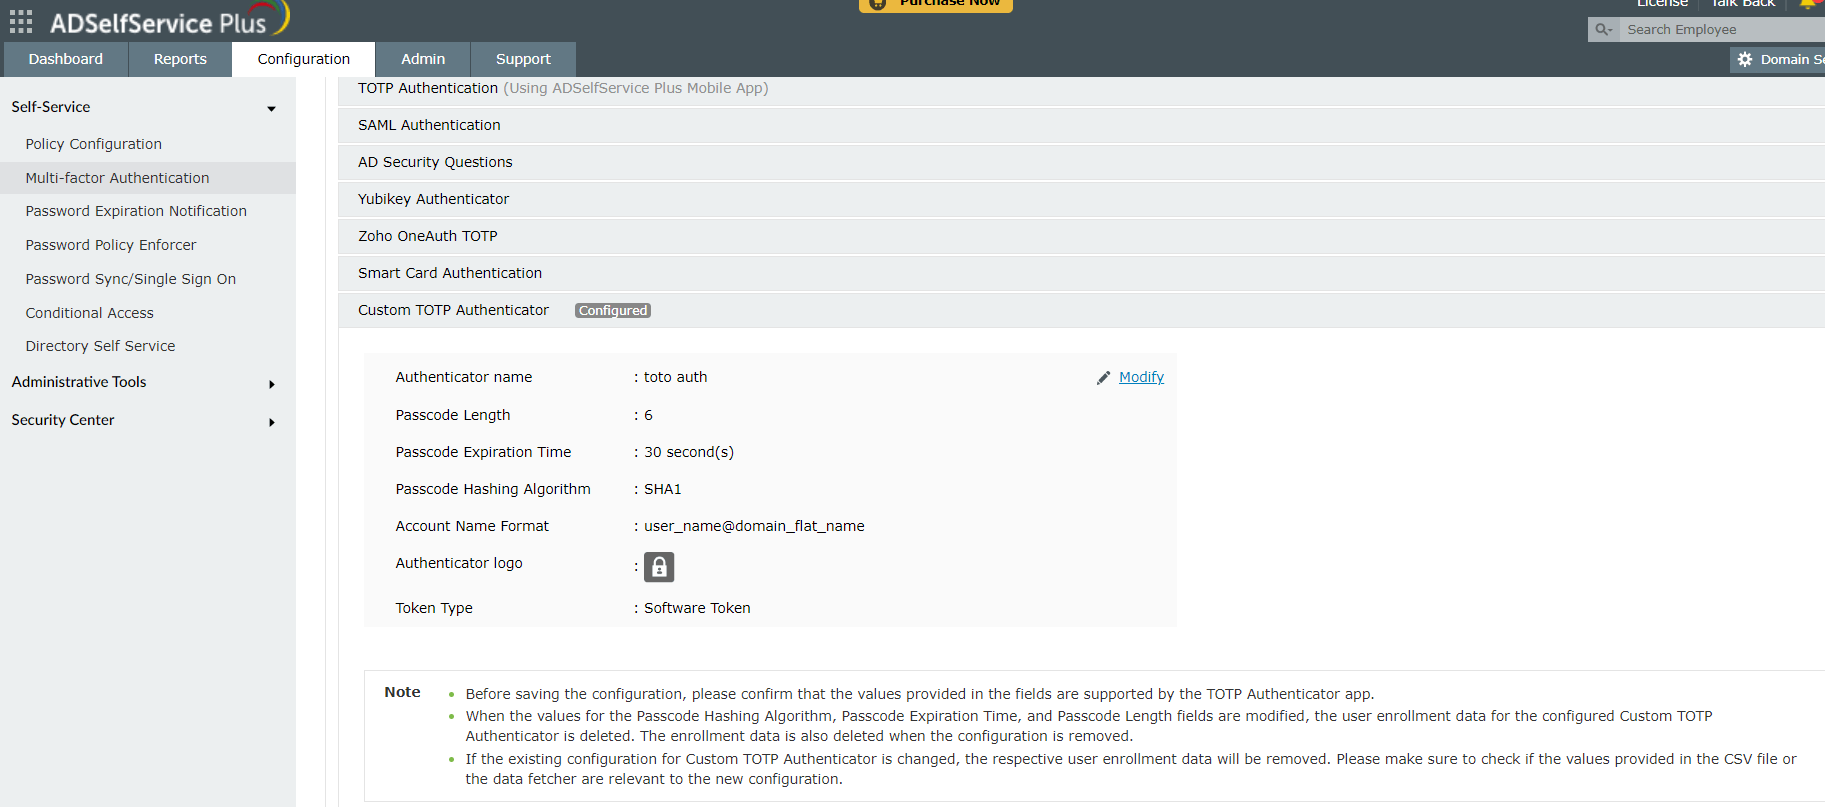Open Directory Self Service

(x=100, y=346)
